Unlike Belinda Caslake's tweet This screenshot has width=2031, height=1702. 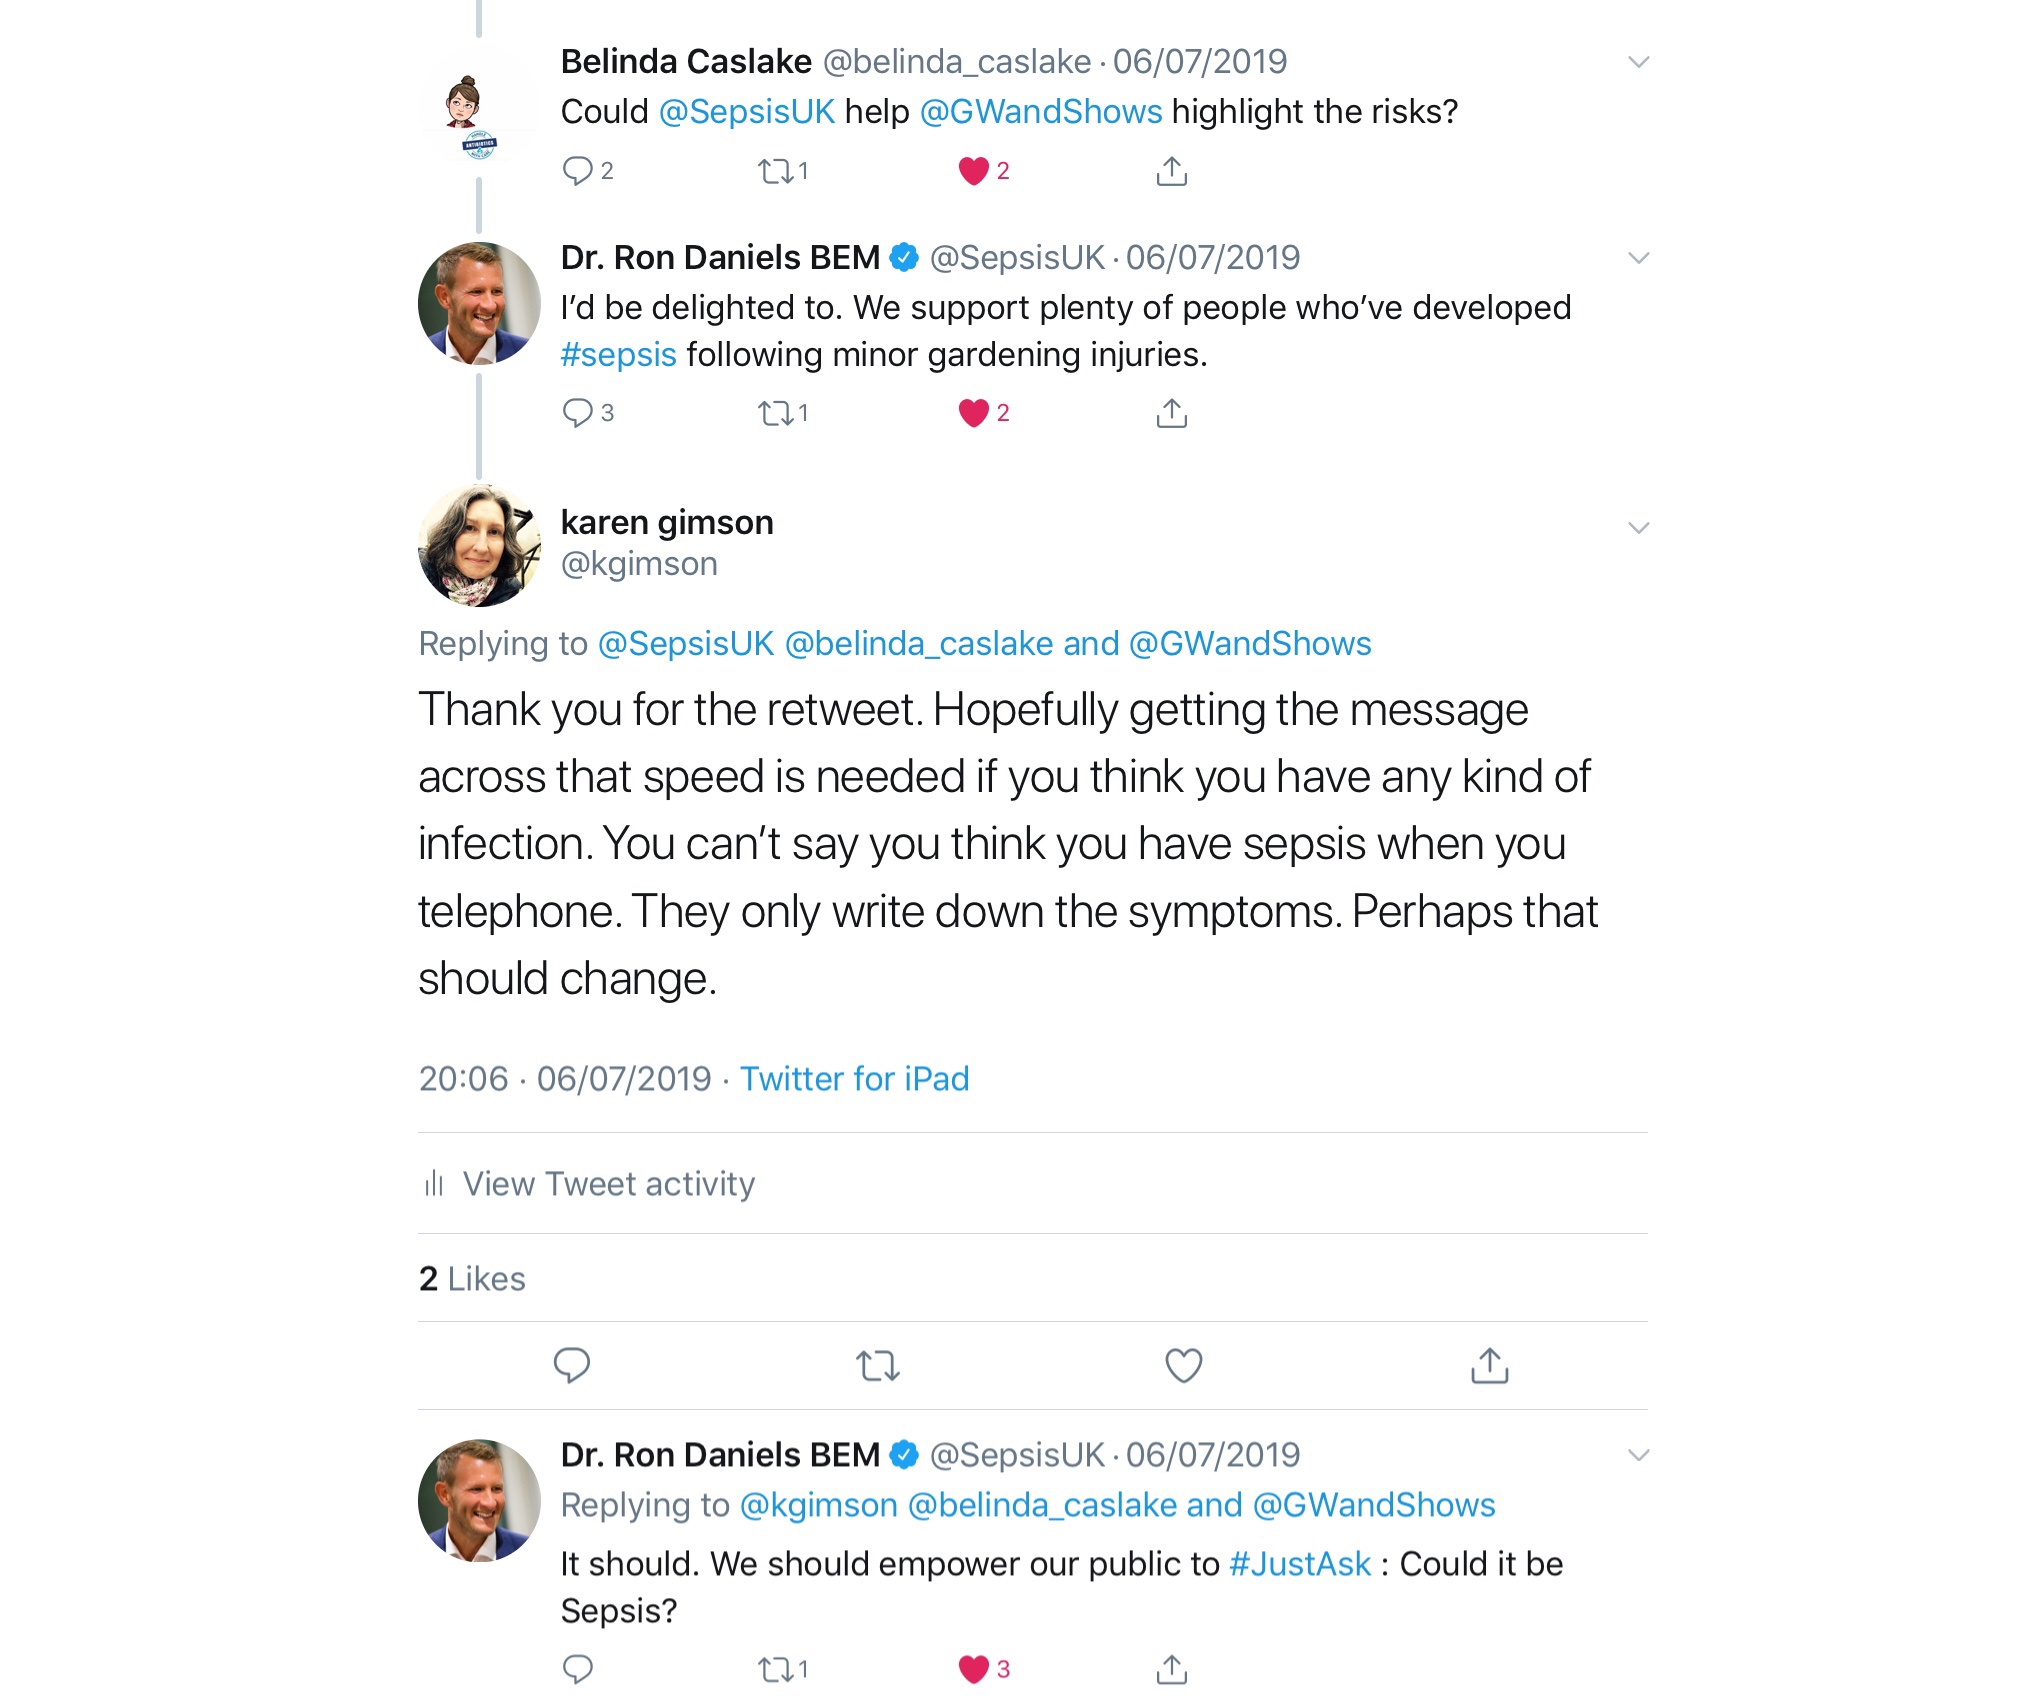click(x=974, y=171)
